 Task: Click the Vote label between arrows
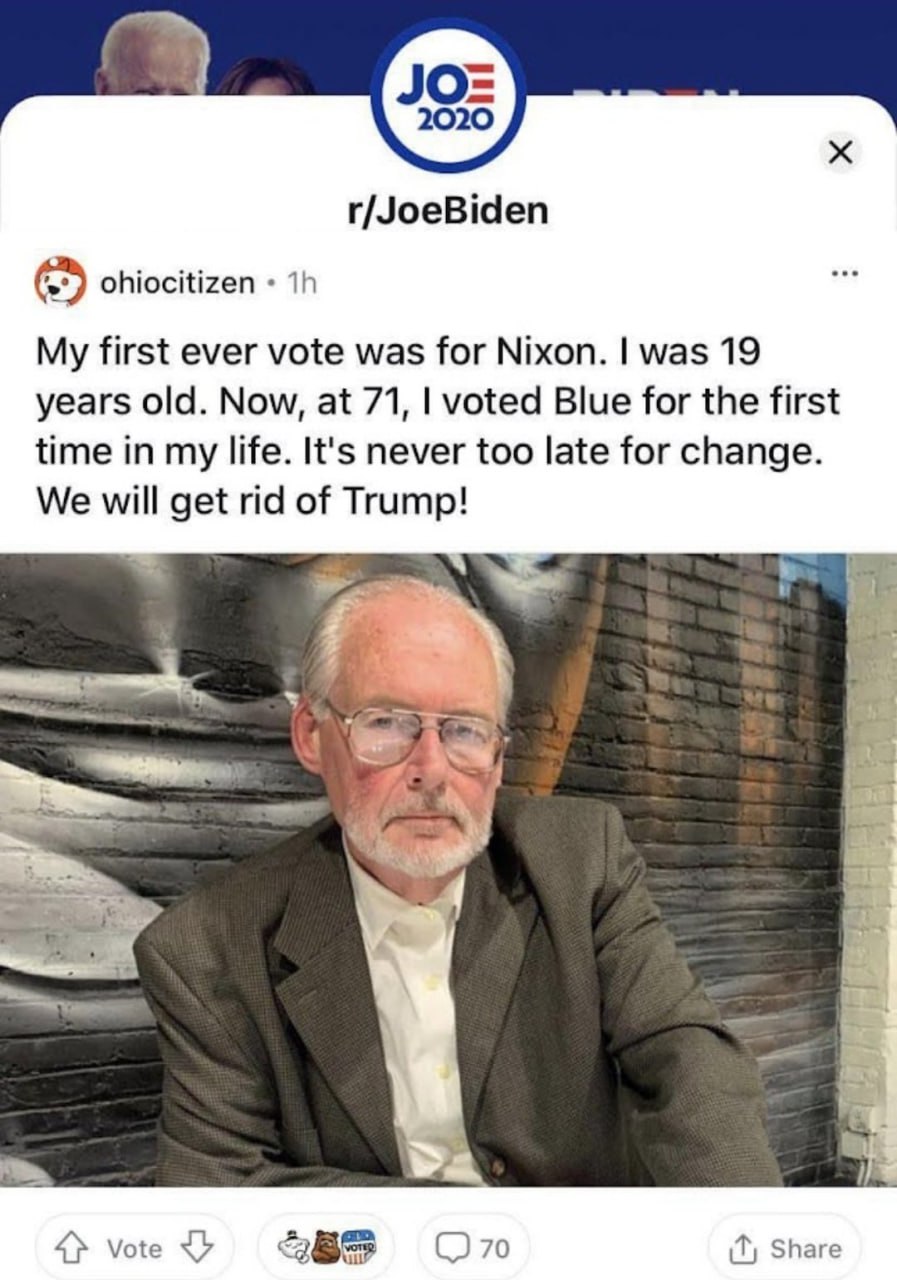134,1248
